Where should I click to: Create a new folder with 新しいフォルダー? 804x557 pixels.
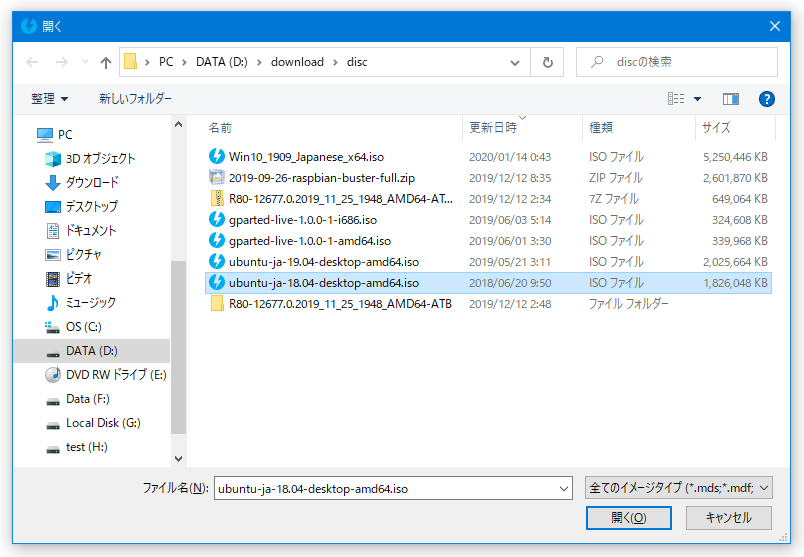pos(135,98)
